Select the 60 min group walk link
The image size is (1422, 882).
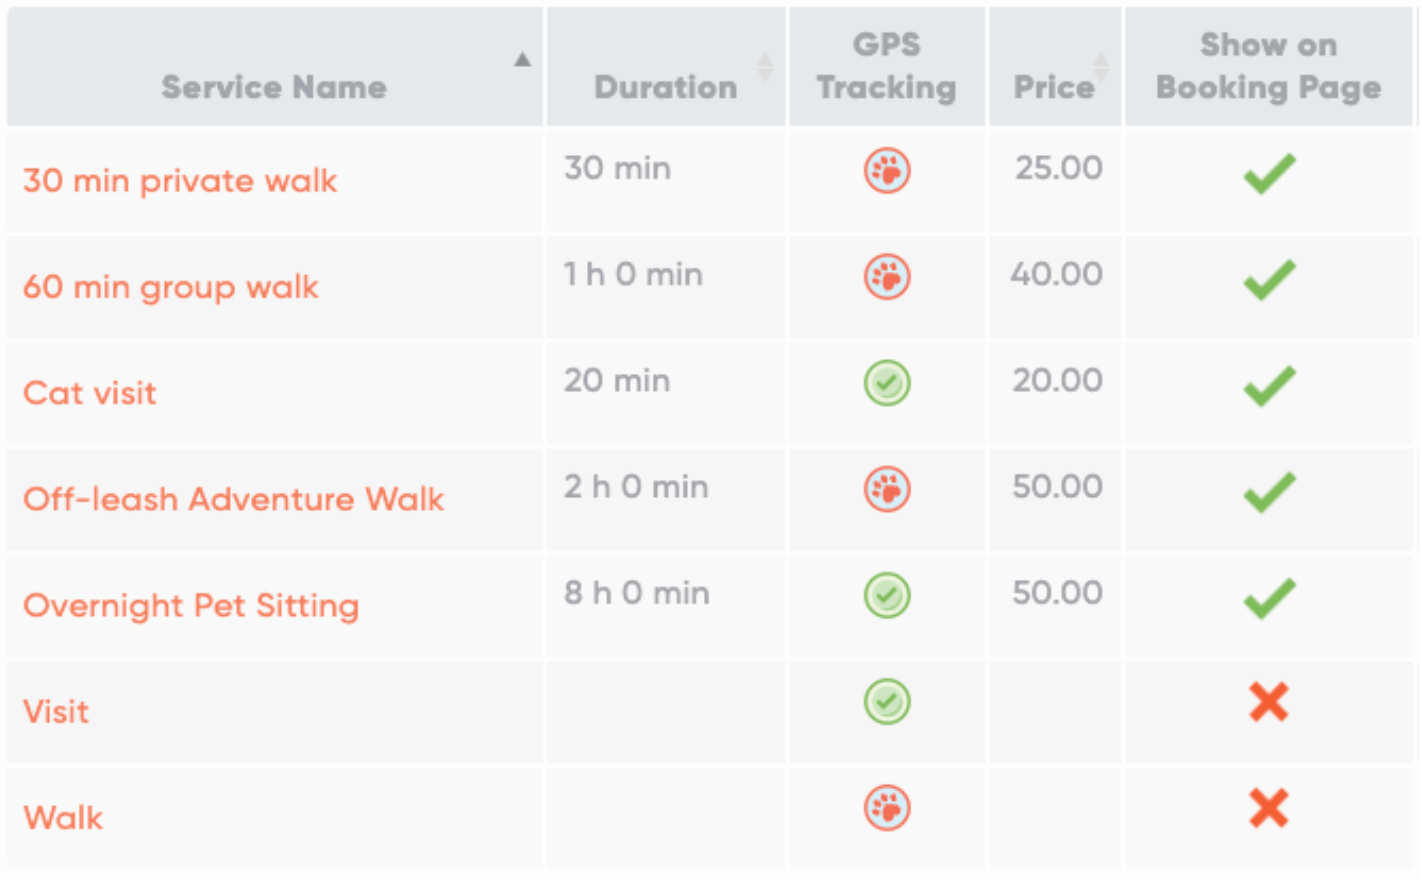click(170, 288)
